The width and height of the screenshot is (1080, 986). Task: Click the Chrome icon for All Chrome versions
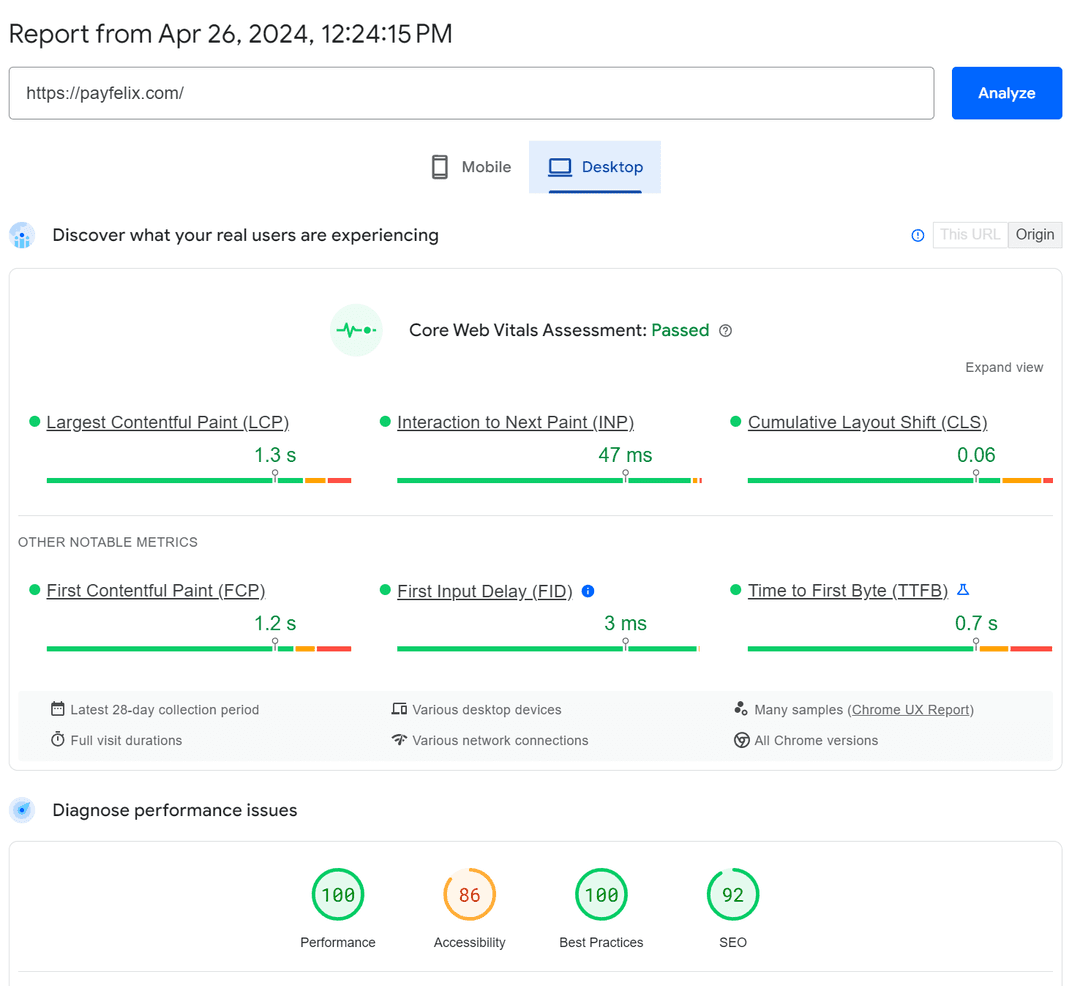[x=741, y=740]
